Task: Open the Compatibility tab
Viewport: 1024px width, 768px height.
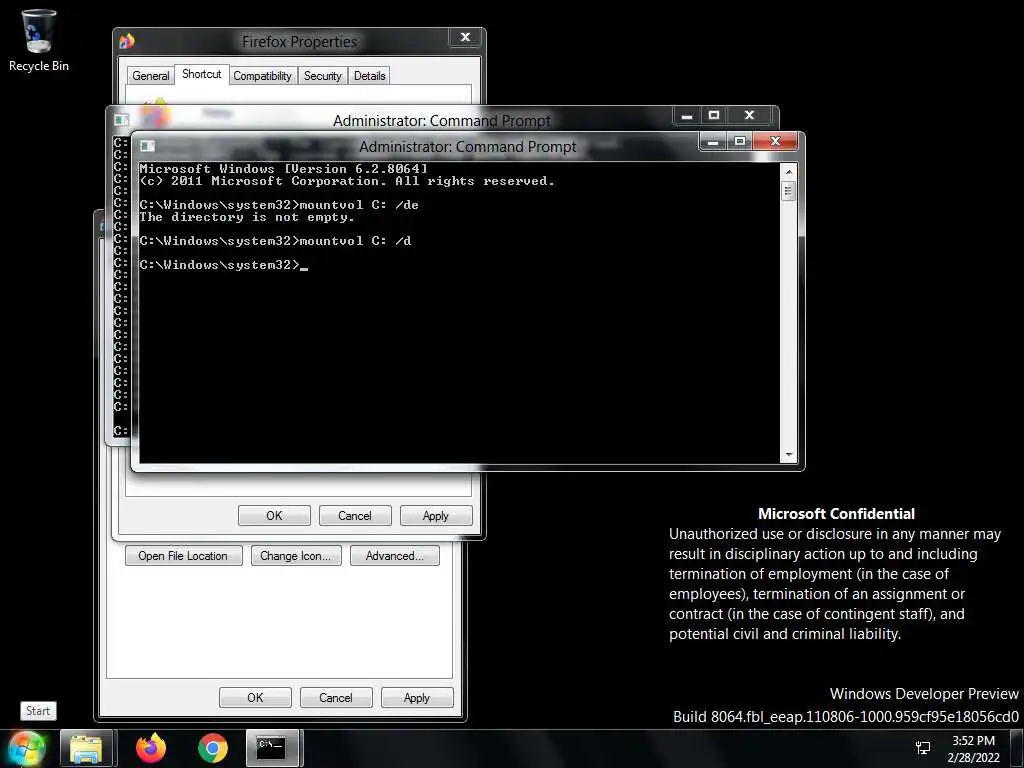Action: [263, 76]
